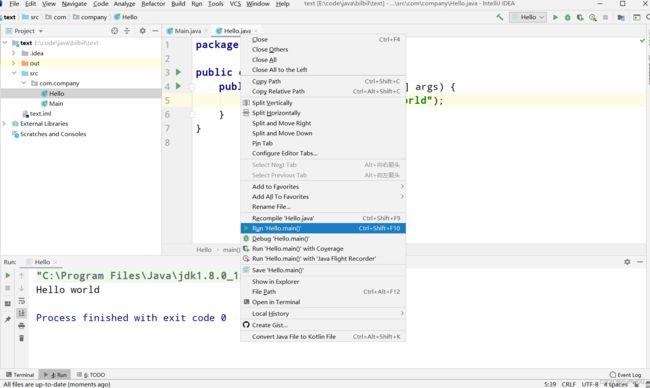
Task: Run with coverage from the top toolbar
Action: pos(580,17)
